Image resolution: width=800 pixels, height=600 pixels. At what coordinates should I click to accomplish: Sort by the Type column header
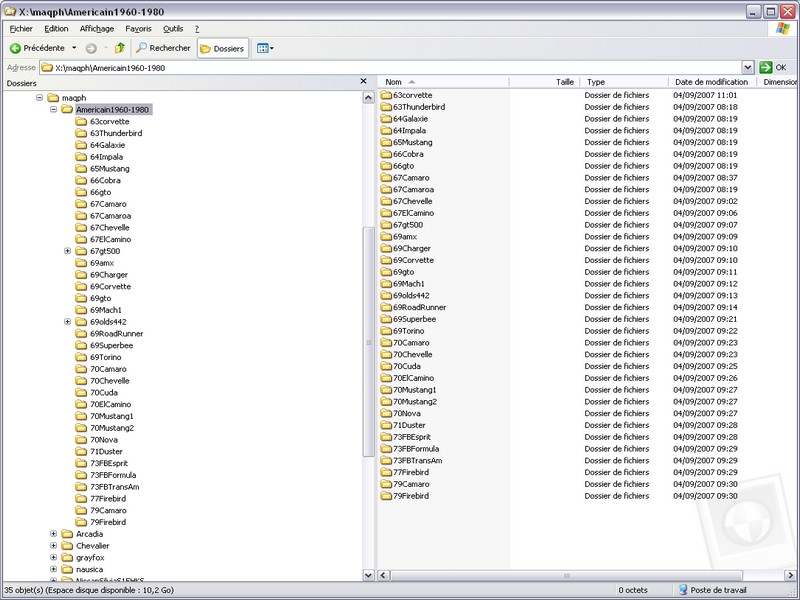click(624, 82)
